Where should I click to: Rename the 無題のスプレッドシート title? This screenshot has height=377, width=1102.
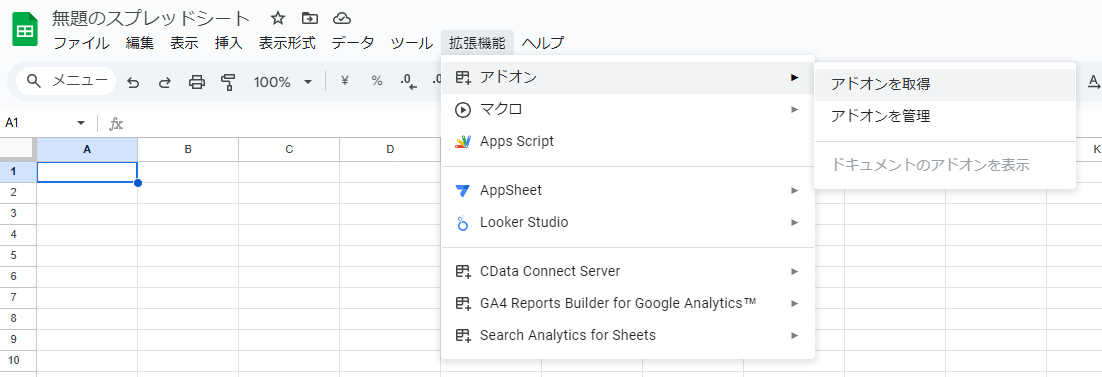(151, 18)
